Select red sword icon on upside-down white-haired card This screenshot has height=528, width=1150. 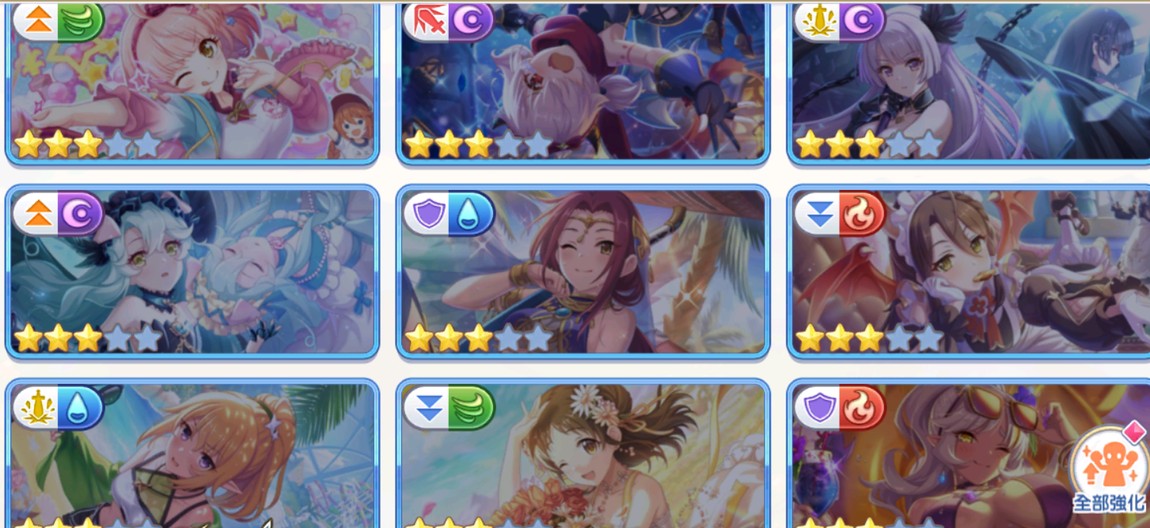click(427, 21)
